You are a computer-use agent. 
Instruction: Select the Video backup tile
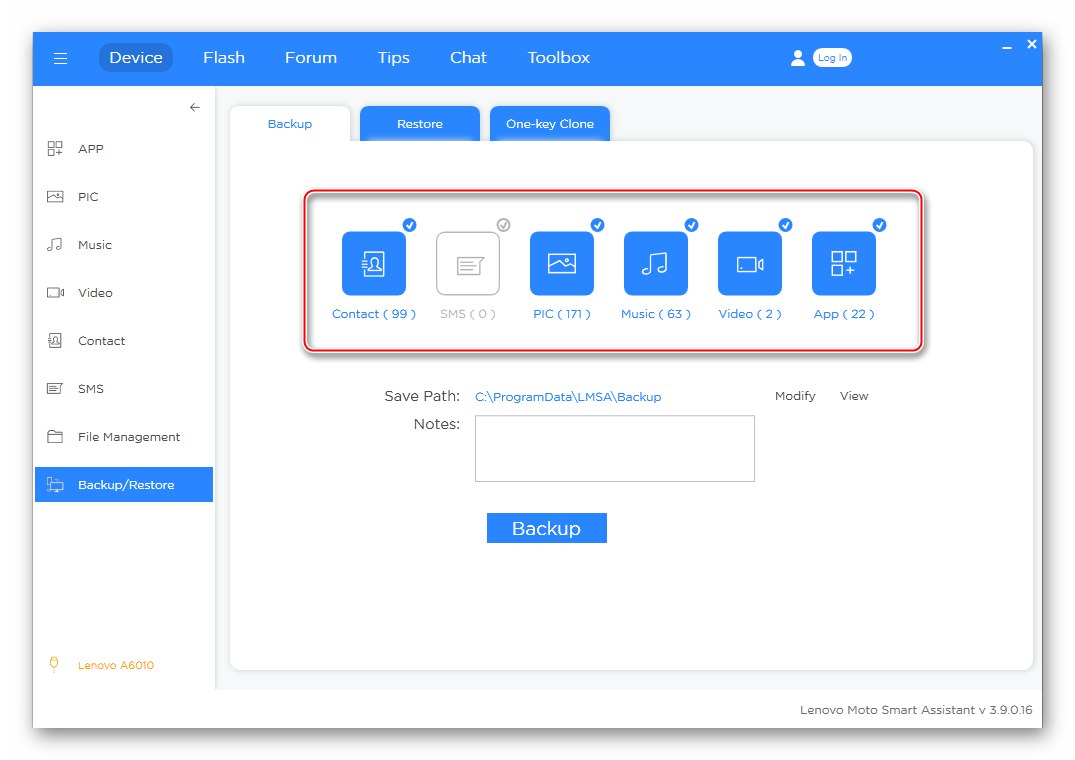tap(749, 263)
